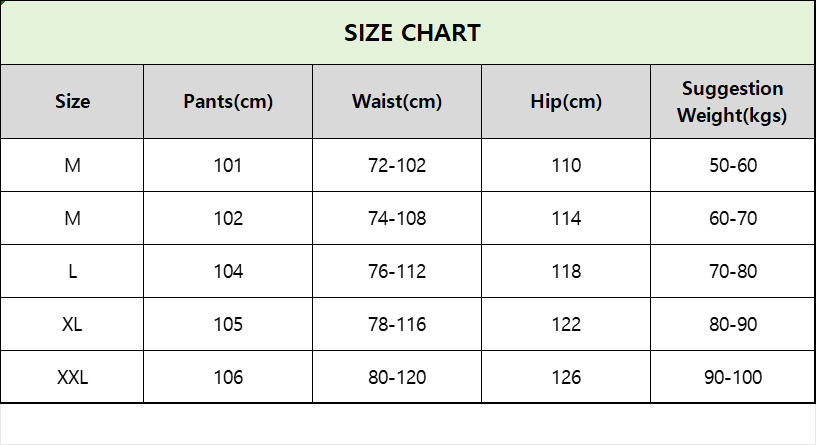The width and height of the screenshot is (816, 445).
Task: Click weight cell showing 90-100
Action: click(x=733, y=377)
